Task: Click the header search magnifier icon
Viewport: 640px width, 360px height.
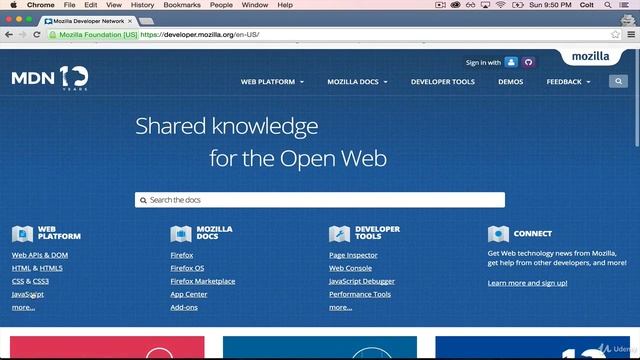Action: point(618,81)
